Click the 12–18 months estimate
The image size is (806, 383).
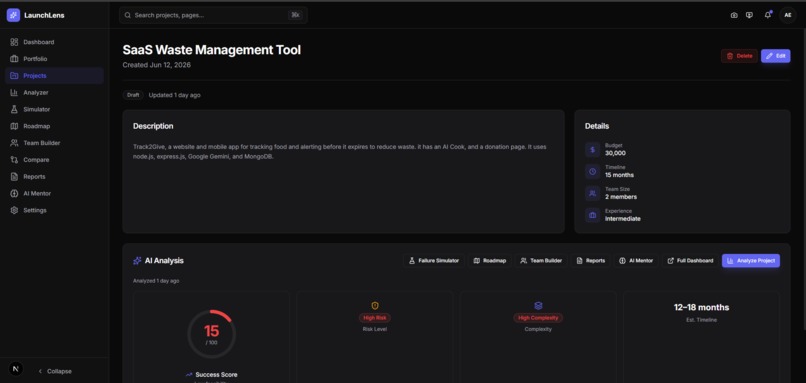pyautogui.click(x=702, y=307)
